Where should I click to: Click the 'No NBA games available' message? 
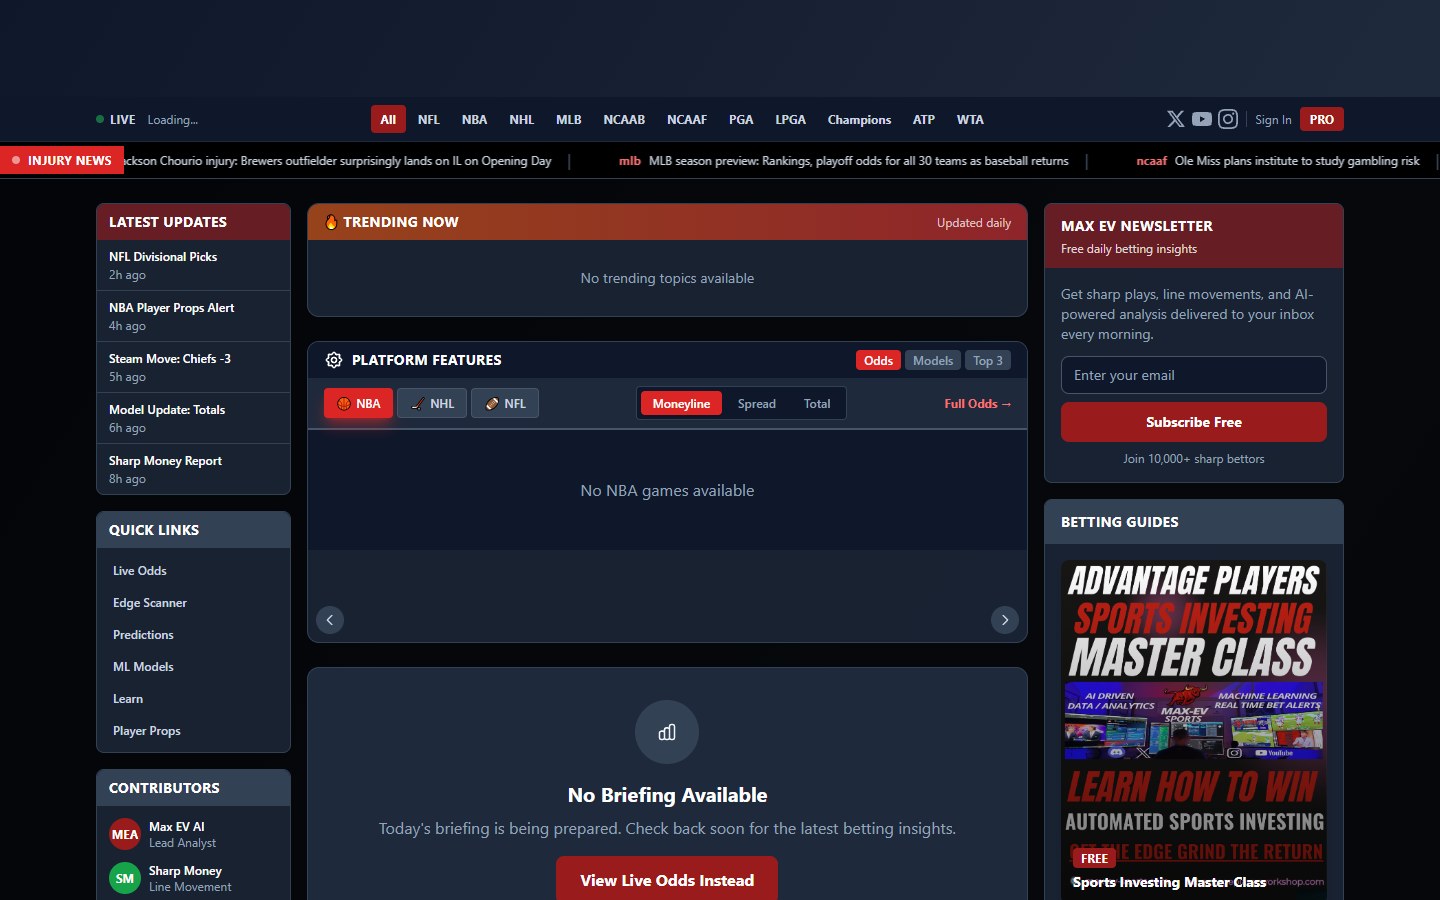pyautogui.click(x=667, y=490)
